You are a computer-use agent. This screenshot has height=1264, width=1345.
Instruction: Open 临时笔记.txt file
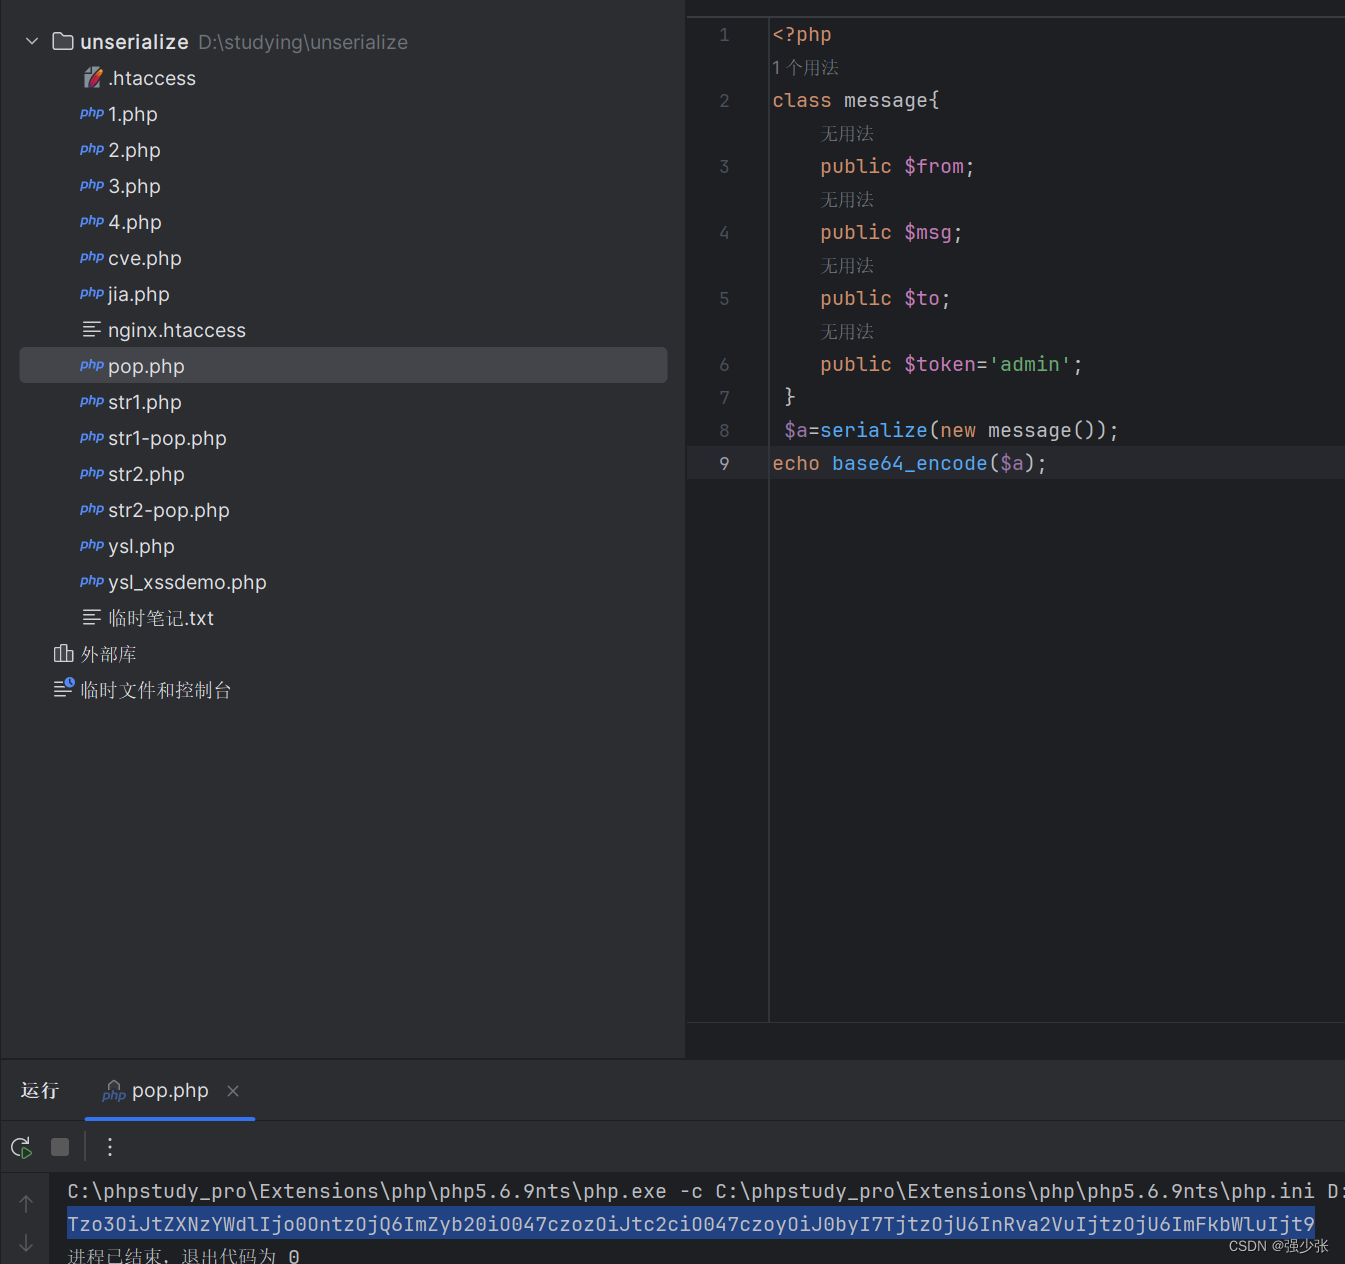pyautogui.click(x=161, y=618)
